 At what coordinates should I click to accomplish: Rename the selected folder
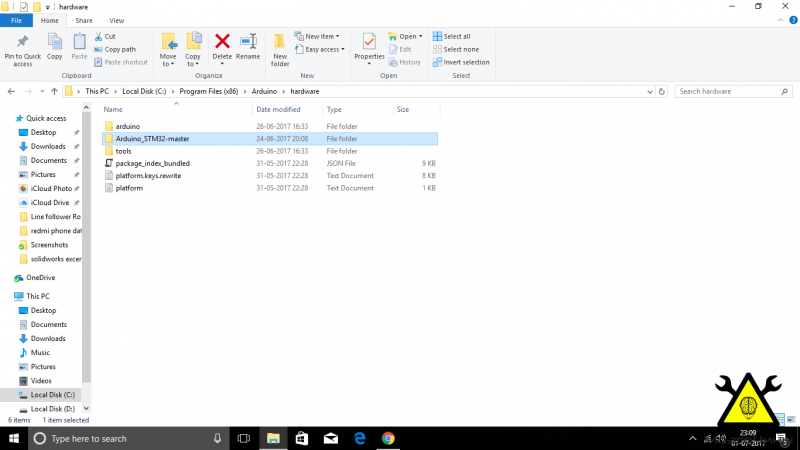pos(248,46)
